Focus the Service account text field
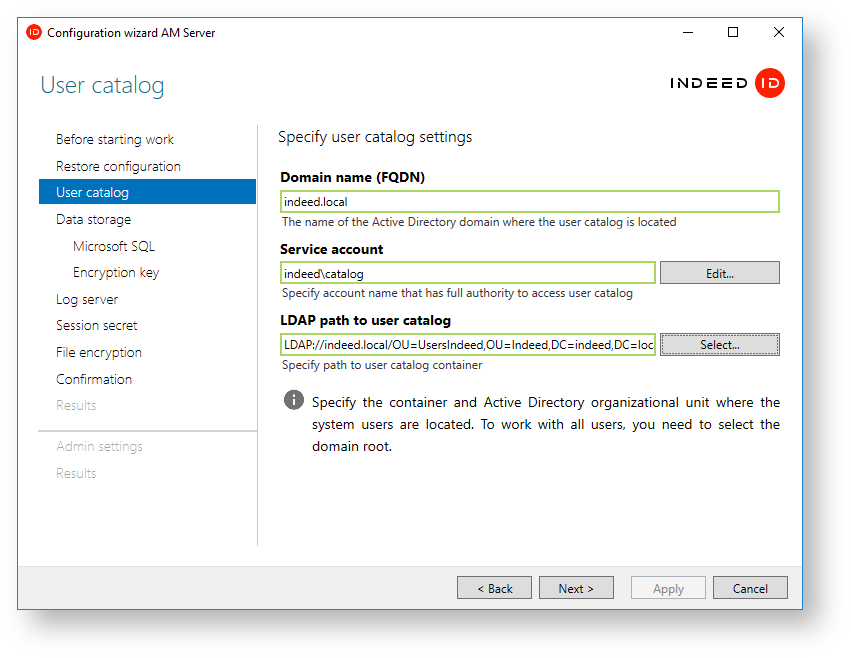Viewport: 851px width, 658px height. click(x=467, y=273)
